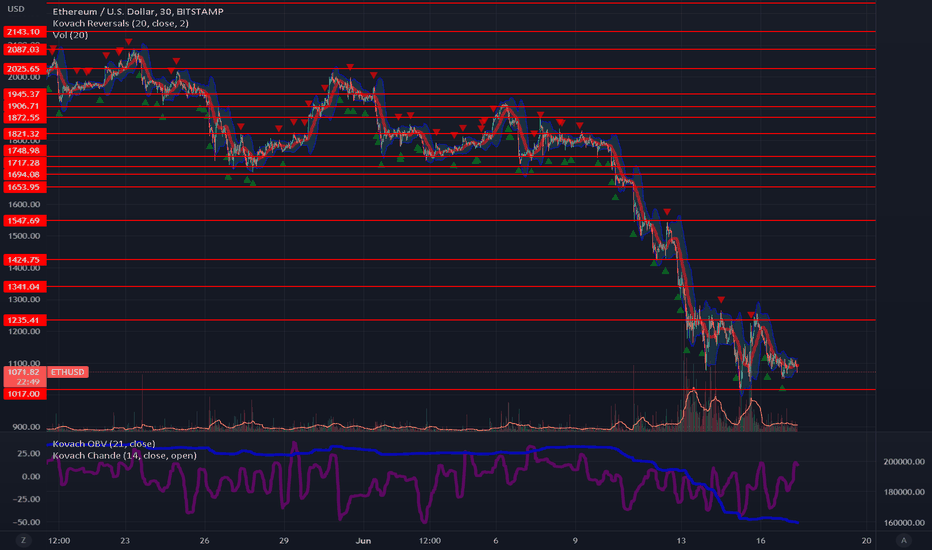Click the 1694.08 horizontal line price label

coord(24,175)
